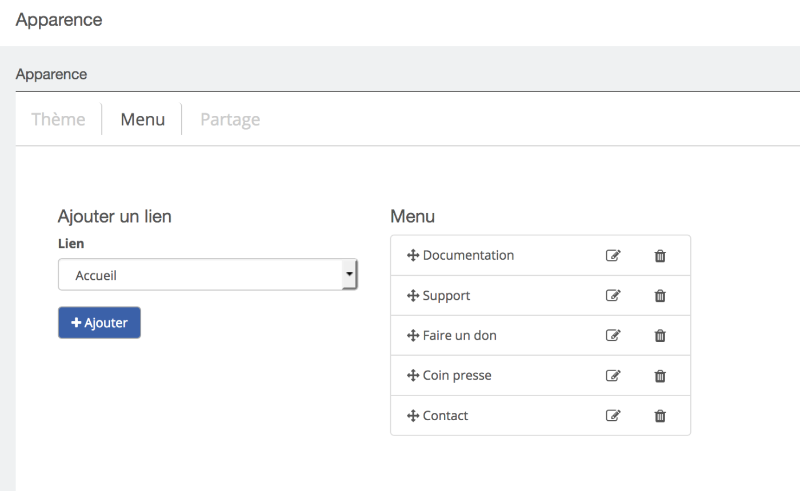
Task: Delete the Contact menu entry
Action: coord(660,416)
